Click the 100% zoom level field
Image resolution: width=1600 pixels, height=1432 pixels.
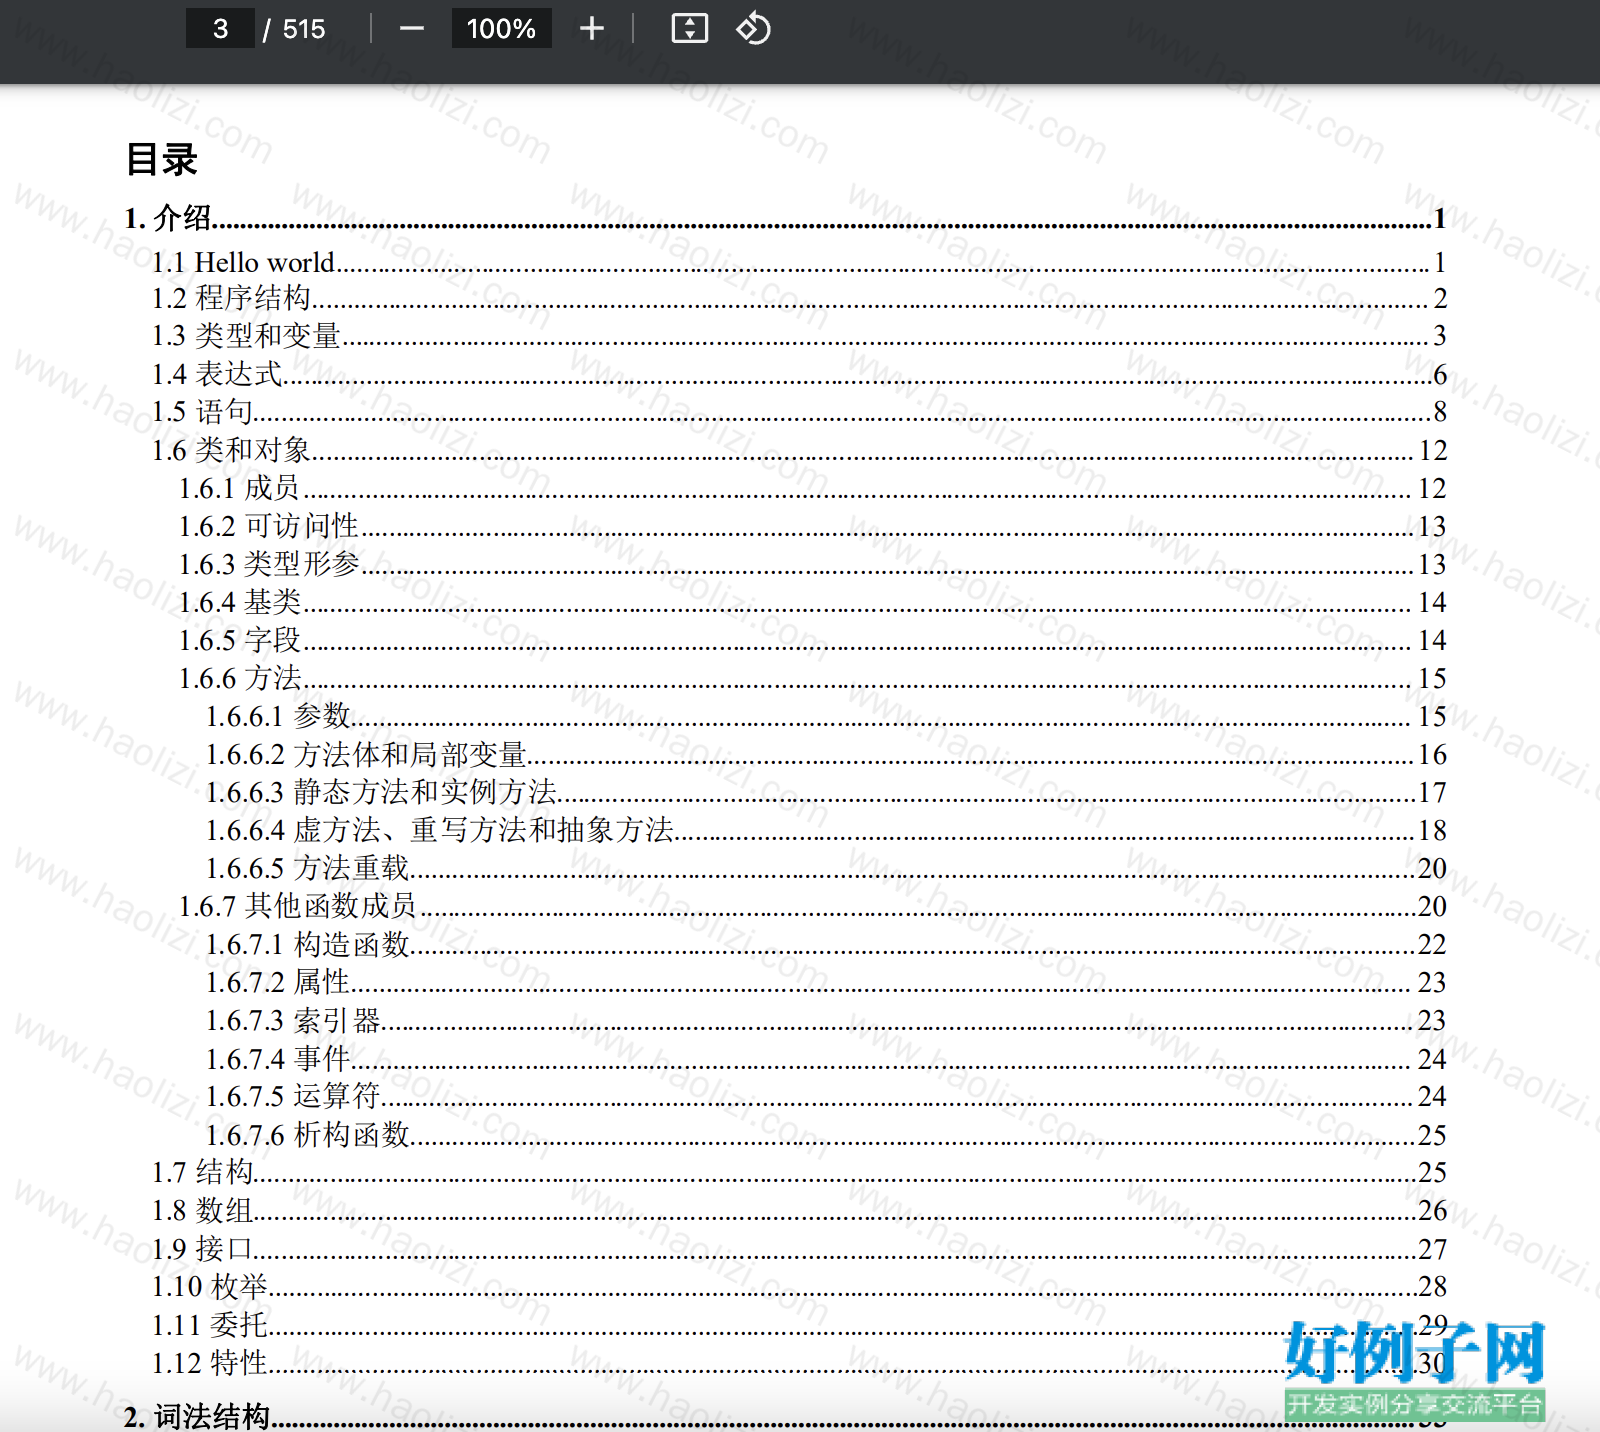pyautogui.click(x=501, y=29)
